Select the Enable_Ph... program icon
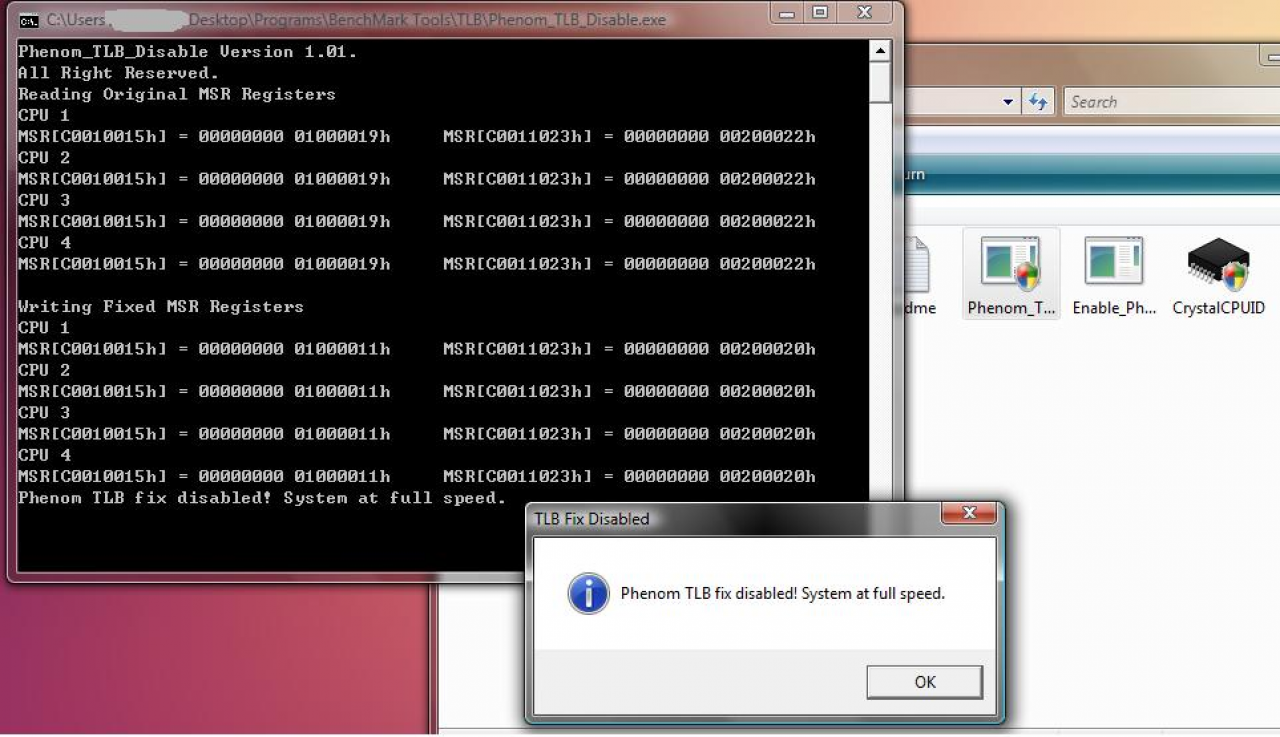1280x737 pixels. (x=1113, y=273)
